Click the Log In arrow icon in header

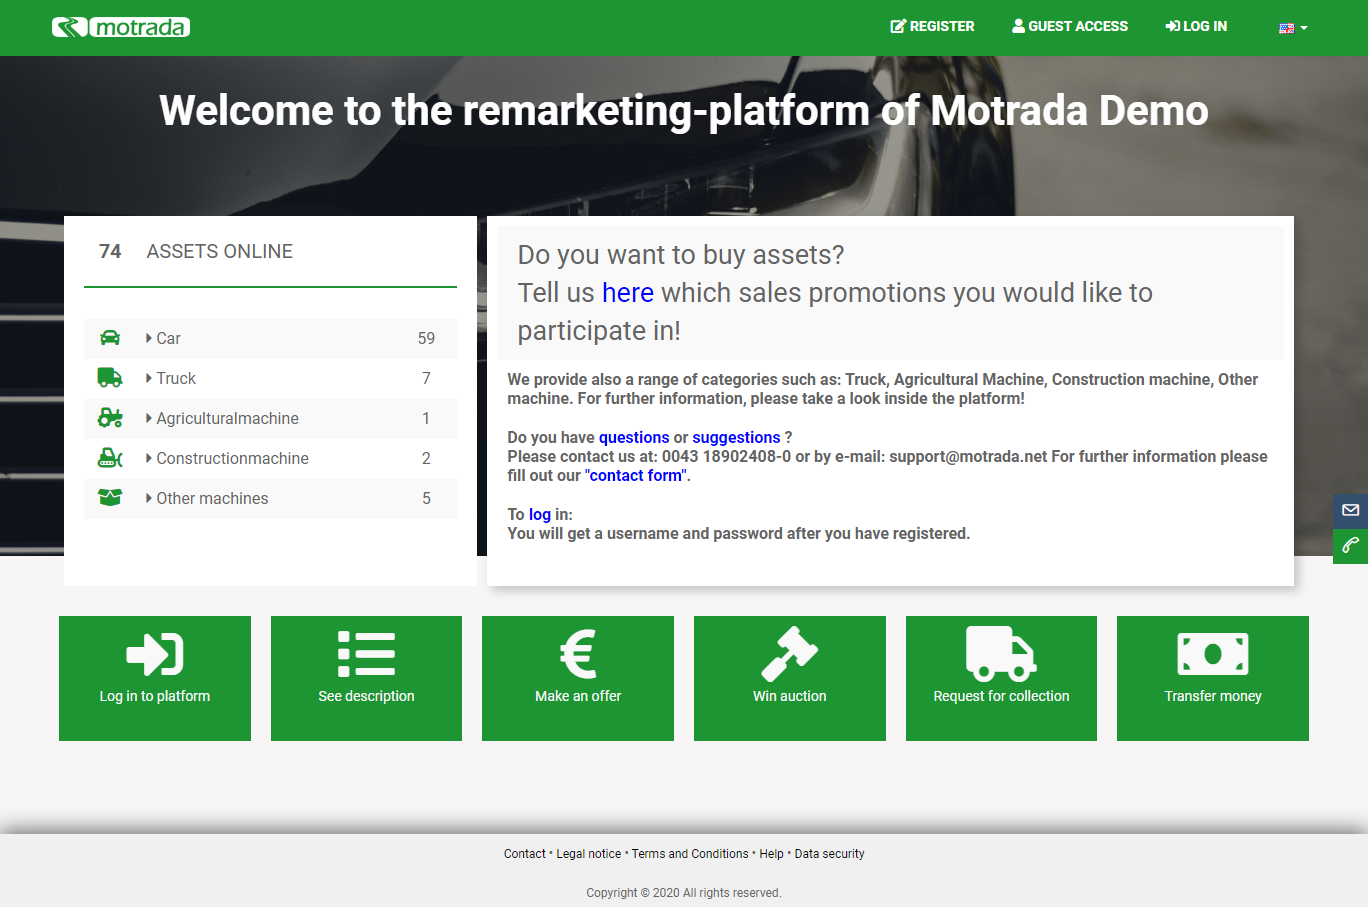coord(1172,26)
